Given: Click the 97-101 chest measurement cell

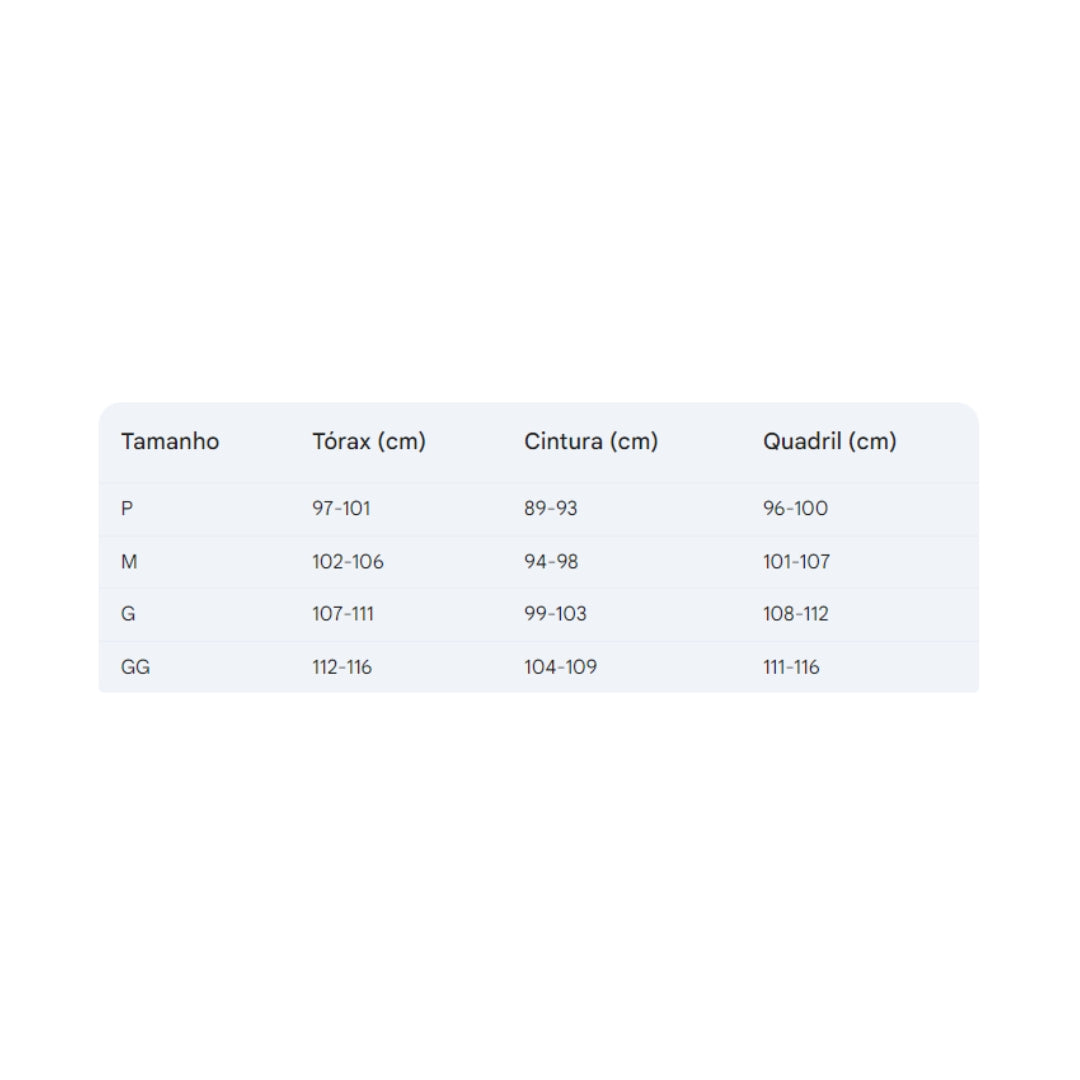Looking at the screenshot, I should tap(341, 508).
